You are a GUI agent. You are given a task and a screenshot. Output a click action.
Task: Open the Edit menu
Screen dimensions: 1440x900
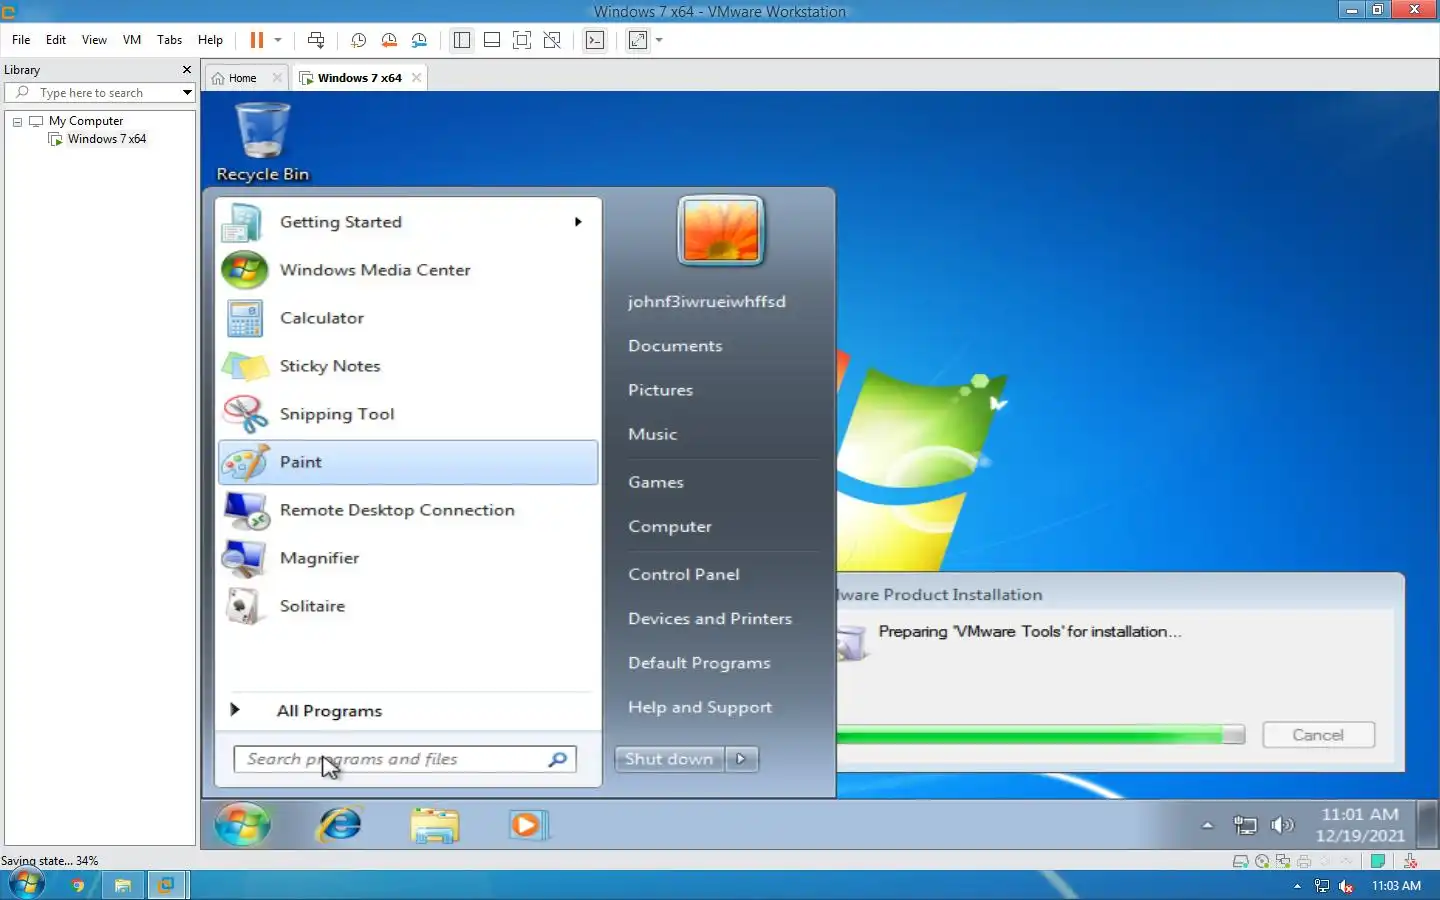click(56, 40)
